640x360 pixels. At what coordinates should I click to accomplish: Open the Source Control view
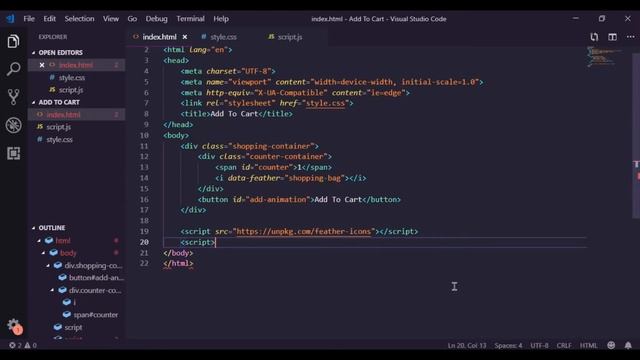pyautogui.click(x=13, y=97)
